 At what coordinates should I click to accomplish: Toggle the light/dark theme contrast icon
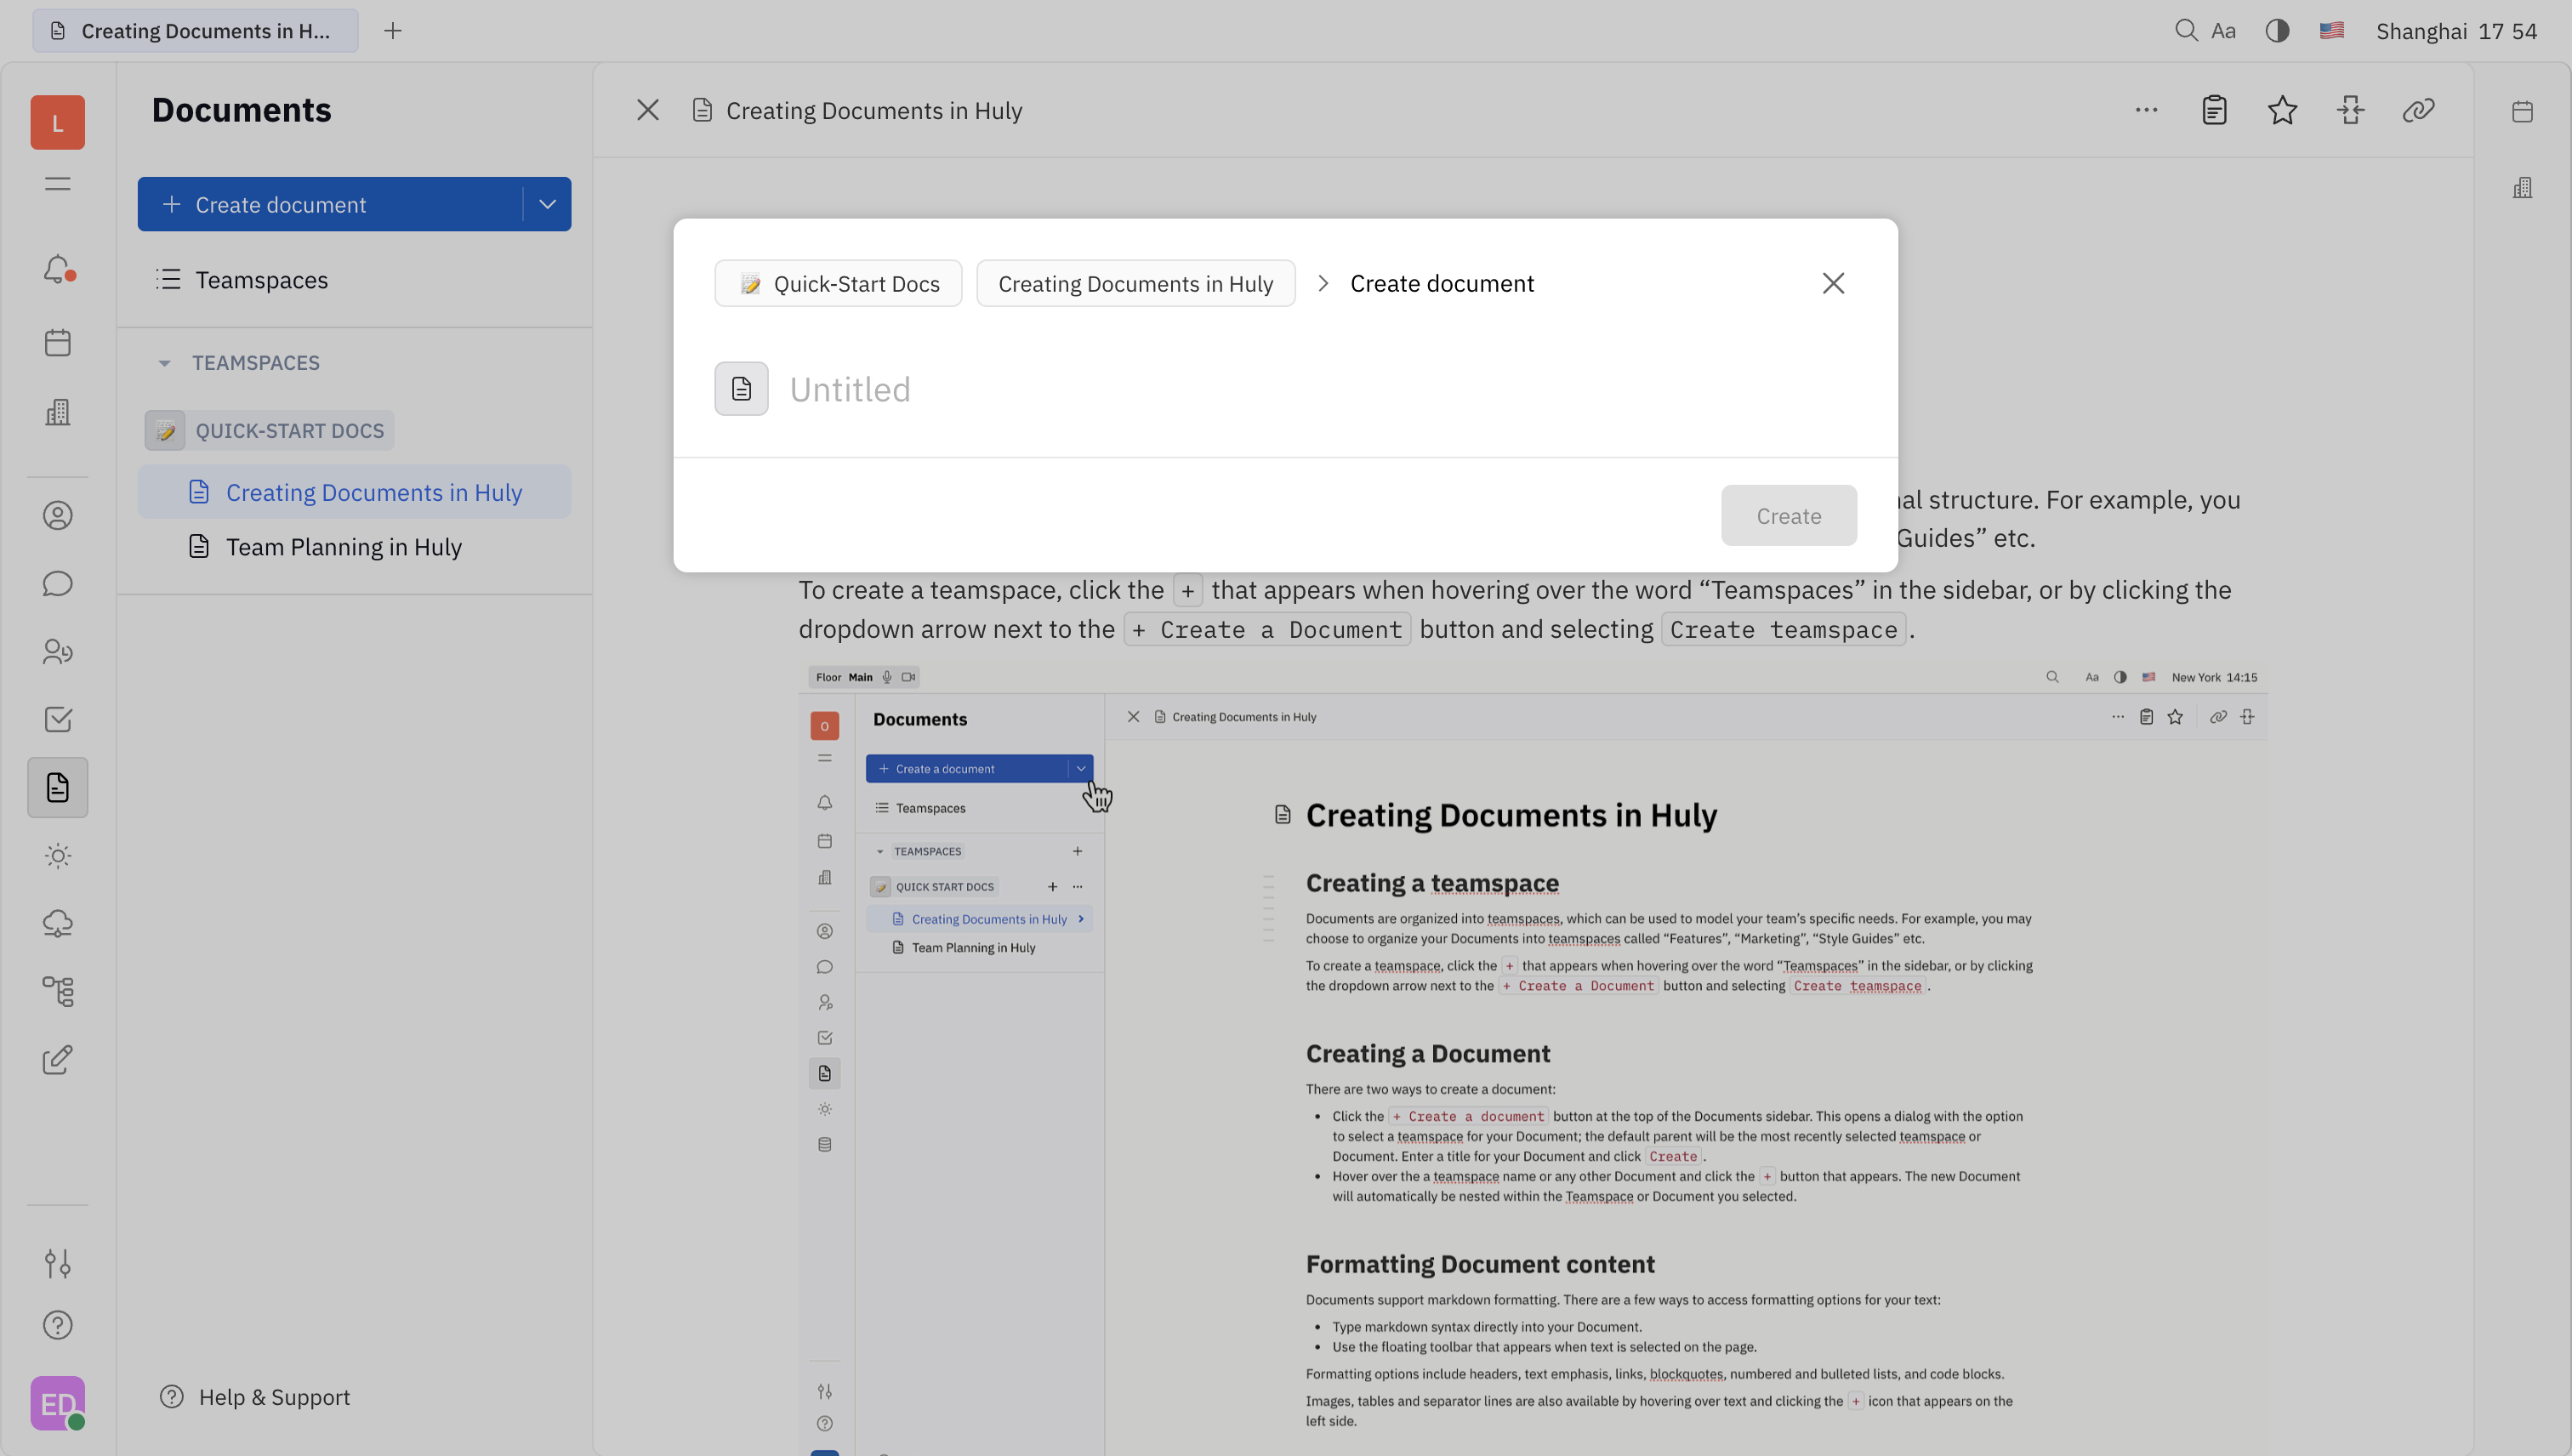2277,31
